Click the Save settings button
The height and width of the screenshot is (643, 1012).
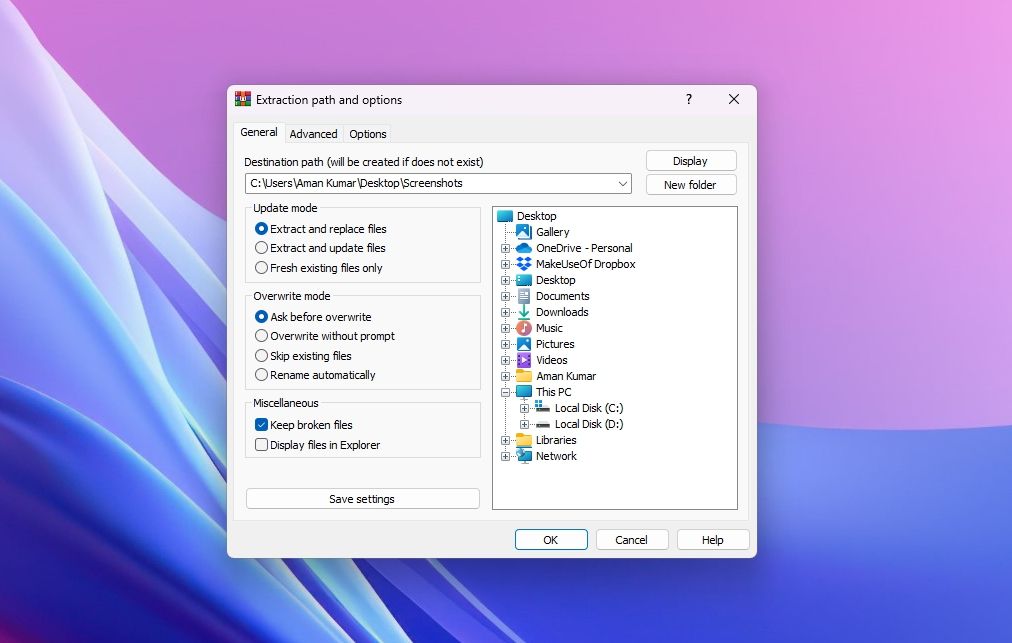(362, 499)
